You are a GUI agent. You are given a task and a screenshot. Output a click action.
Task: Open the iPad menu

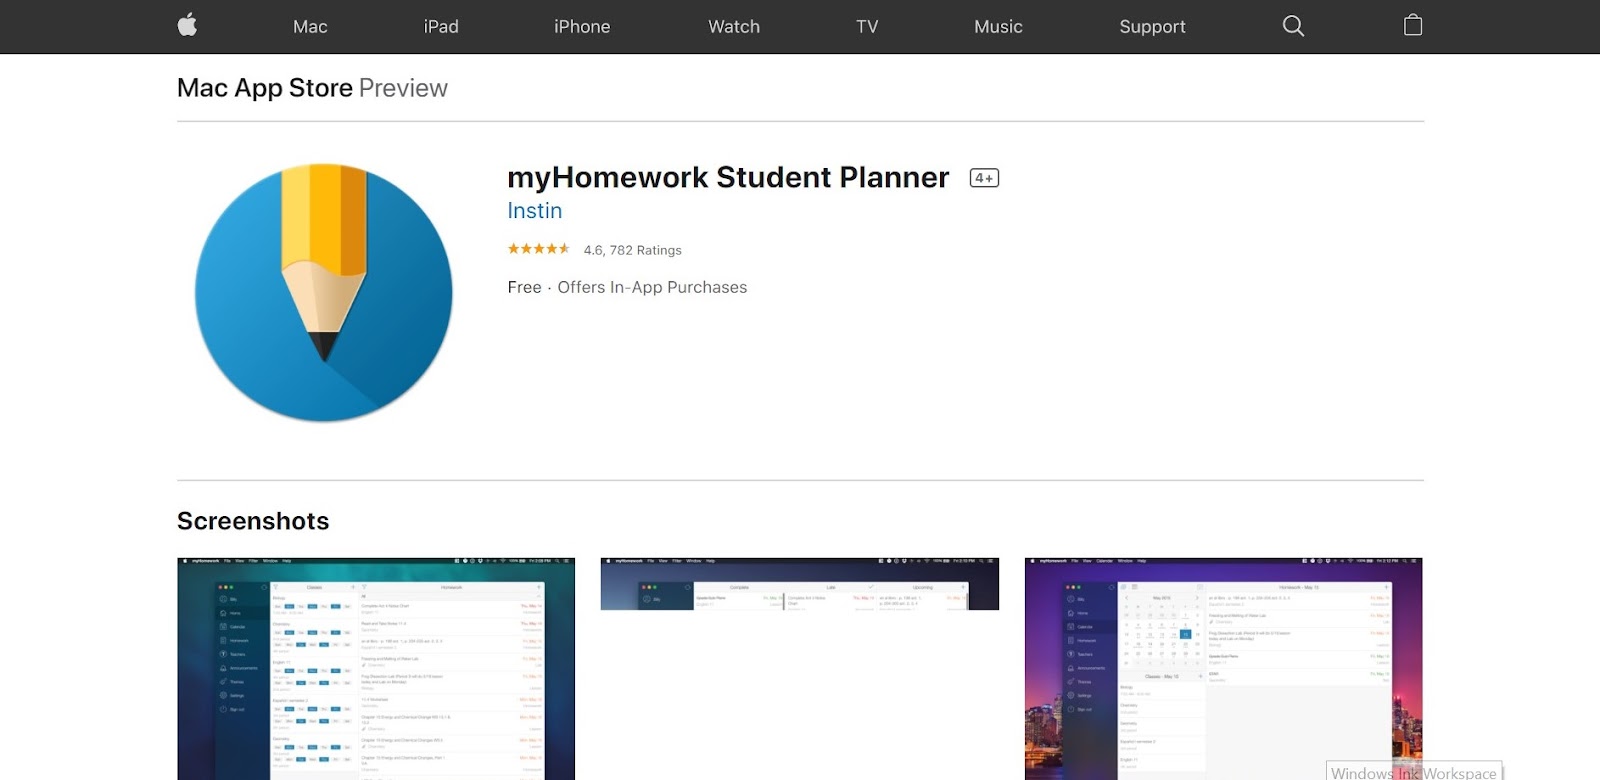[441, 27]
